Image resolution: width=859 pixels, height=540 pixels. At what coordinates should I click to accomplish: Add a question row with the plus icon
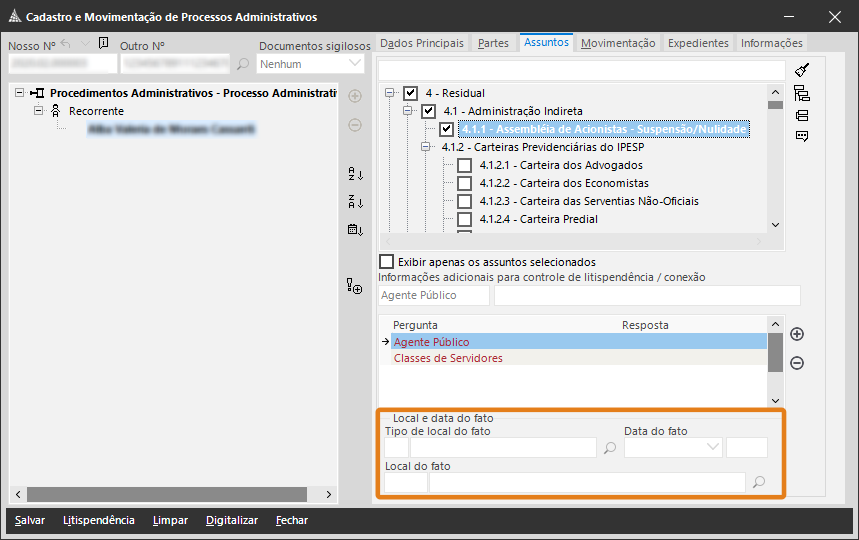(797, 334)
